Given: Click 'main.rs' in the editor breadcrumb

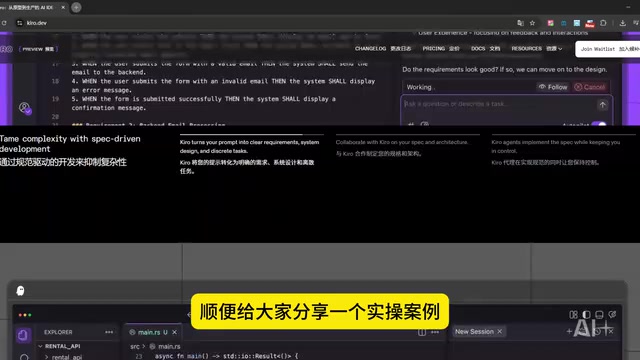Looking at the screenshot, I should pyautogui.click(x=169, y=346).
